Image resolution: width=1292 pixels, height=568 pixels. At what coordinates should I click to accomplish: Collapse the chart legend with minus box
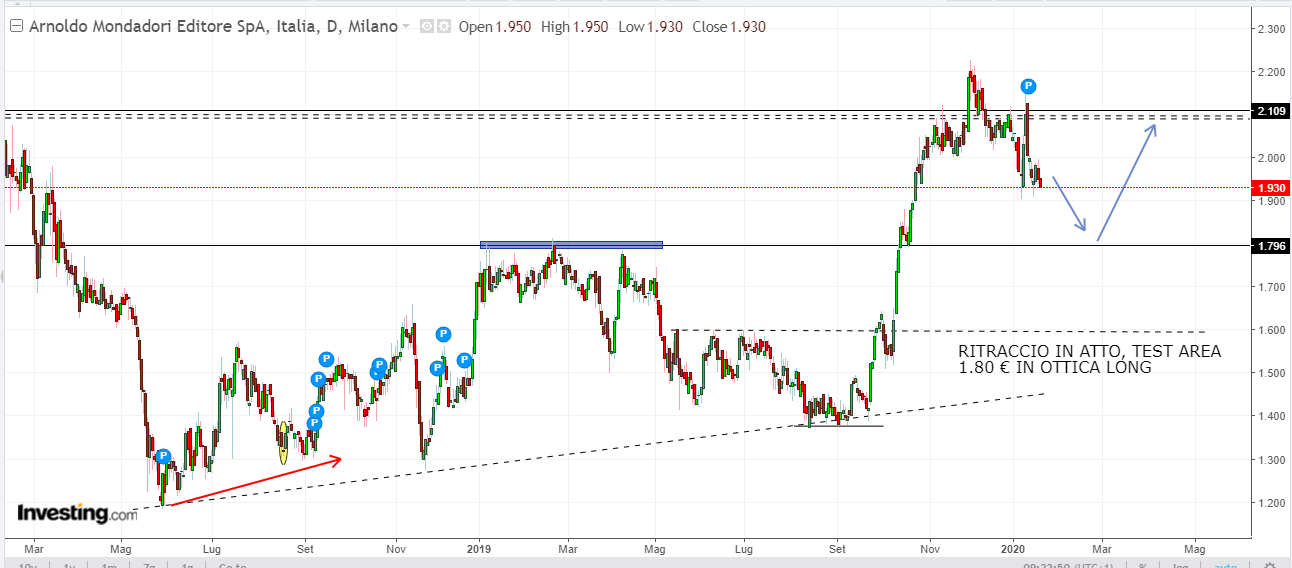[x=15, y=27]
